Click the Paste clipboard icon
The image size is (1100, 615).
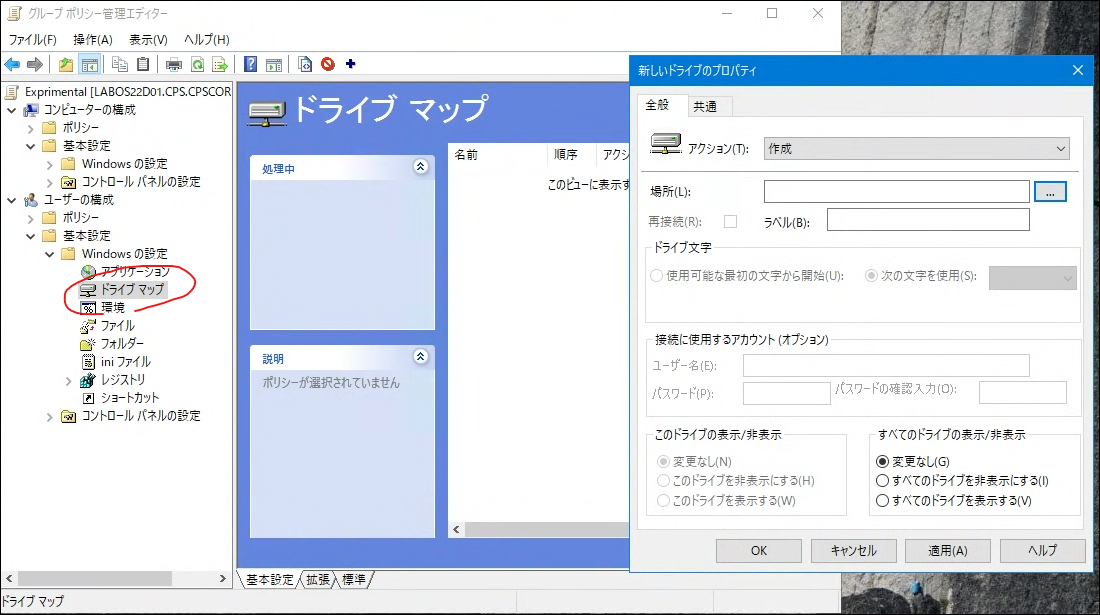click(143, 65)
